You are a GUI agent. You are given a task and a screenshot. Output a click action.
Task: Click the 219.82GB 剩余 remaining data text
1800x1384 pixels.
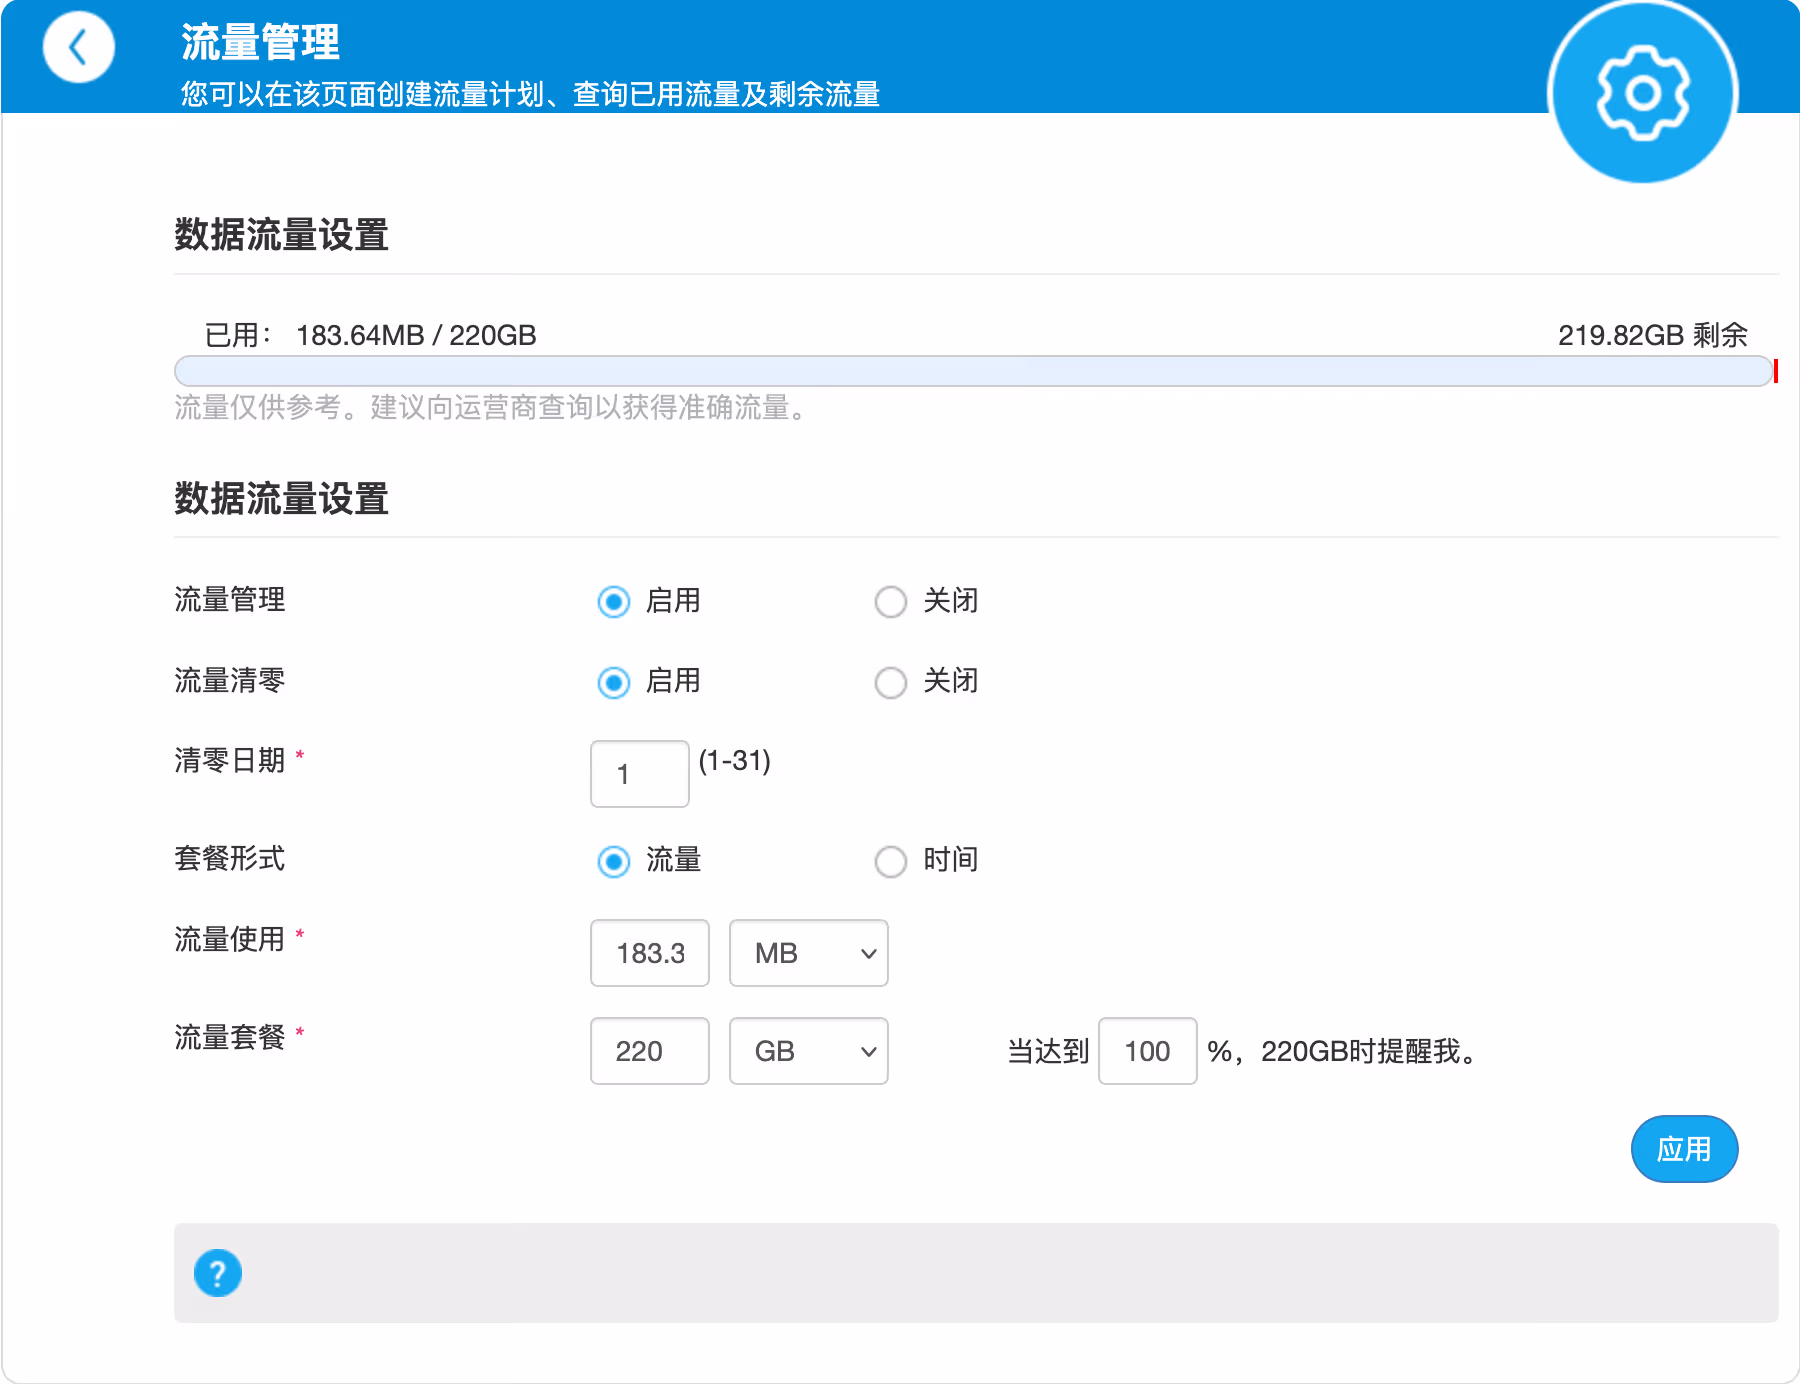(1652, 335)
